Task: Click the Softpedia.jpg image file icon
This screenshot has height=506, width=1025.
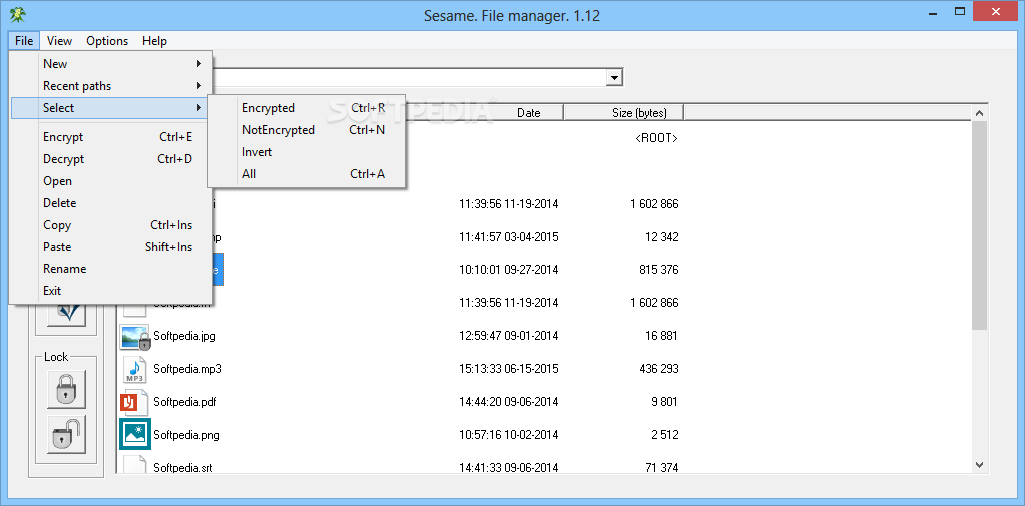Action: click(135, 337)
